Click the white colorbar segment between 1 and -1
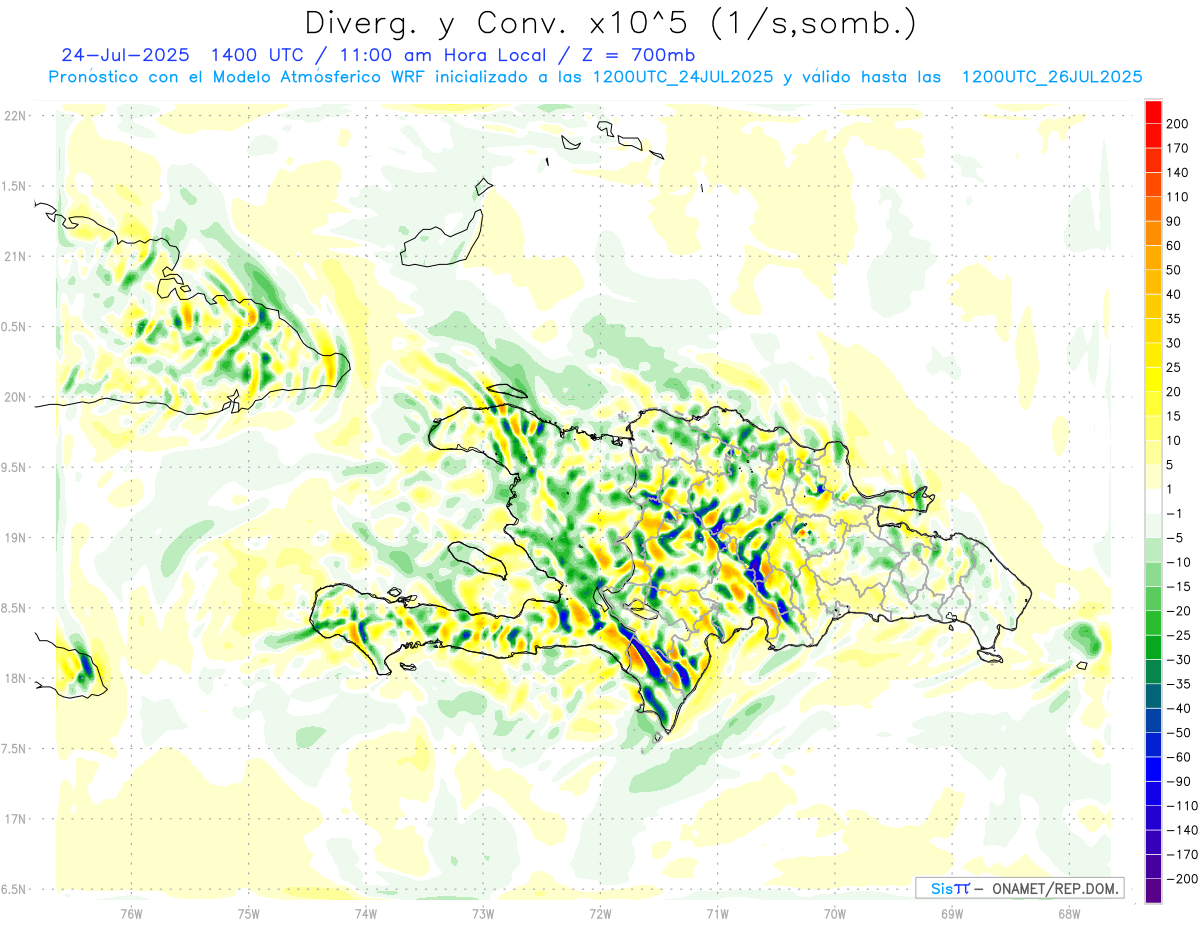 coord(1153,501)
